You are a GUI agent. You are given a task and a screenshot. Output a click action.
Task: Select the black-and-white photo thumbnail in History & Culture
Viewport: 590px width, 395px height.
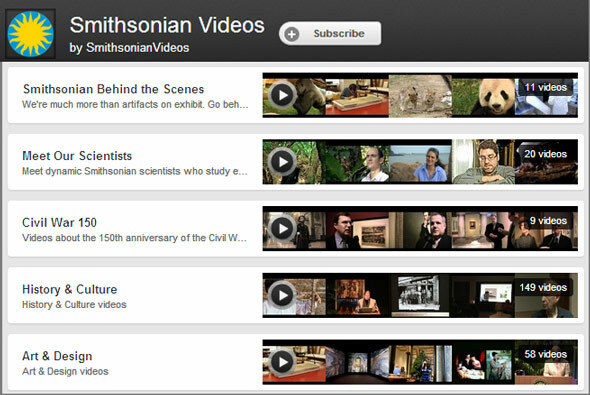click(420, 295)
